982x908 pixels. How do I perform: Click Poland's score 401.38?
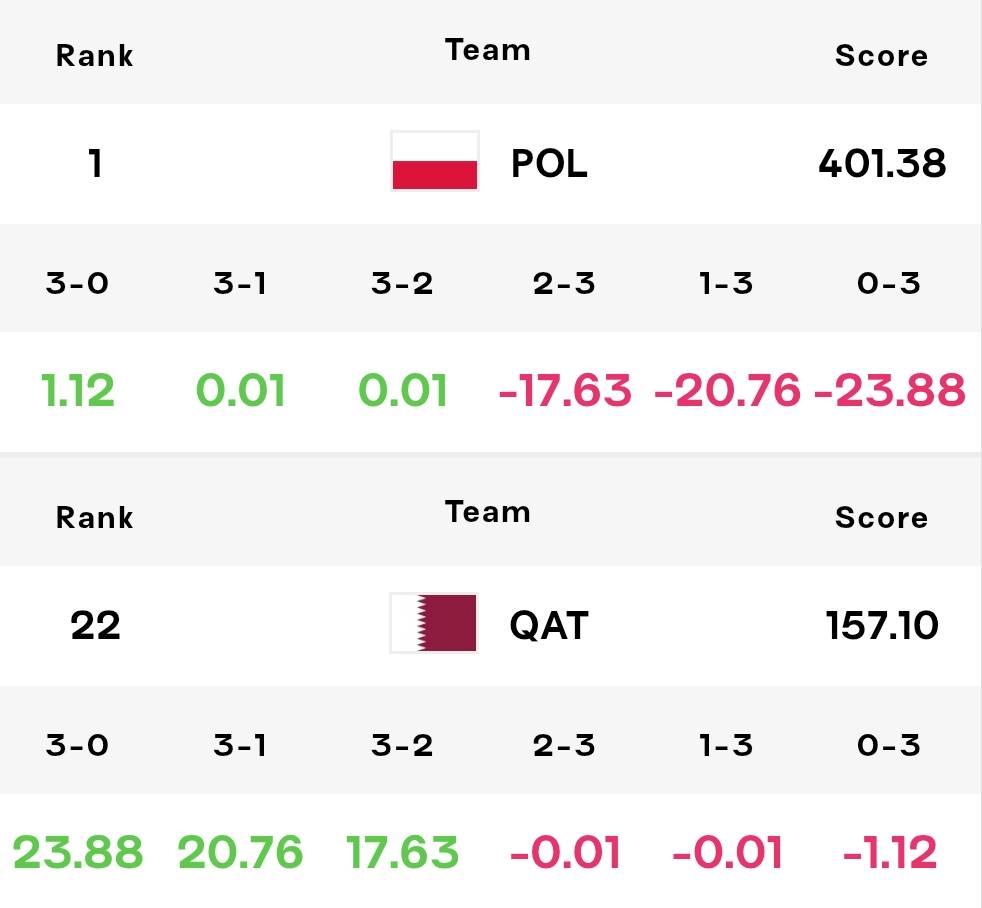click(x=882, y=163)
